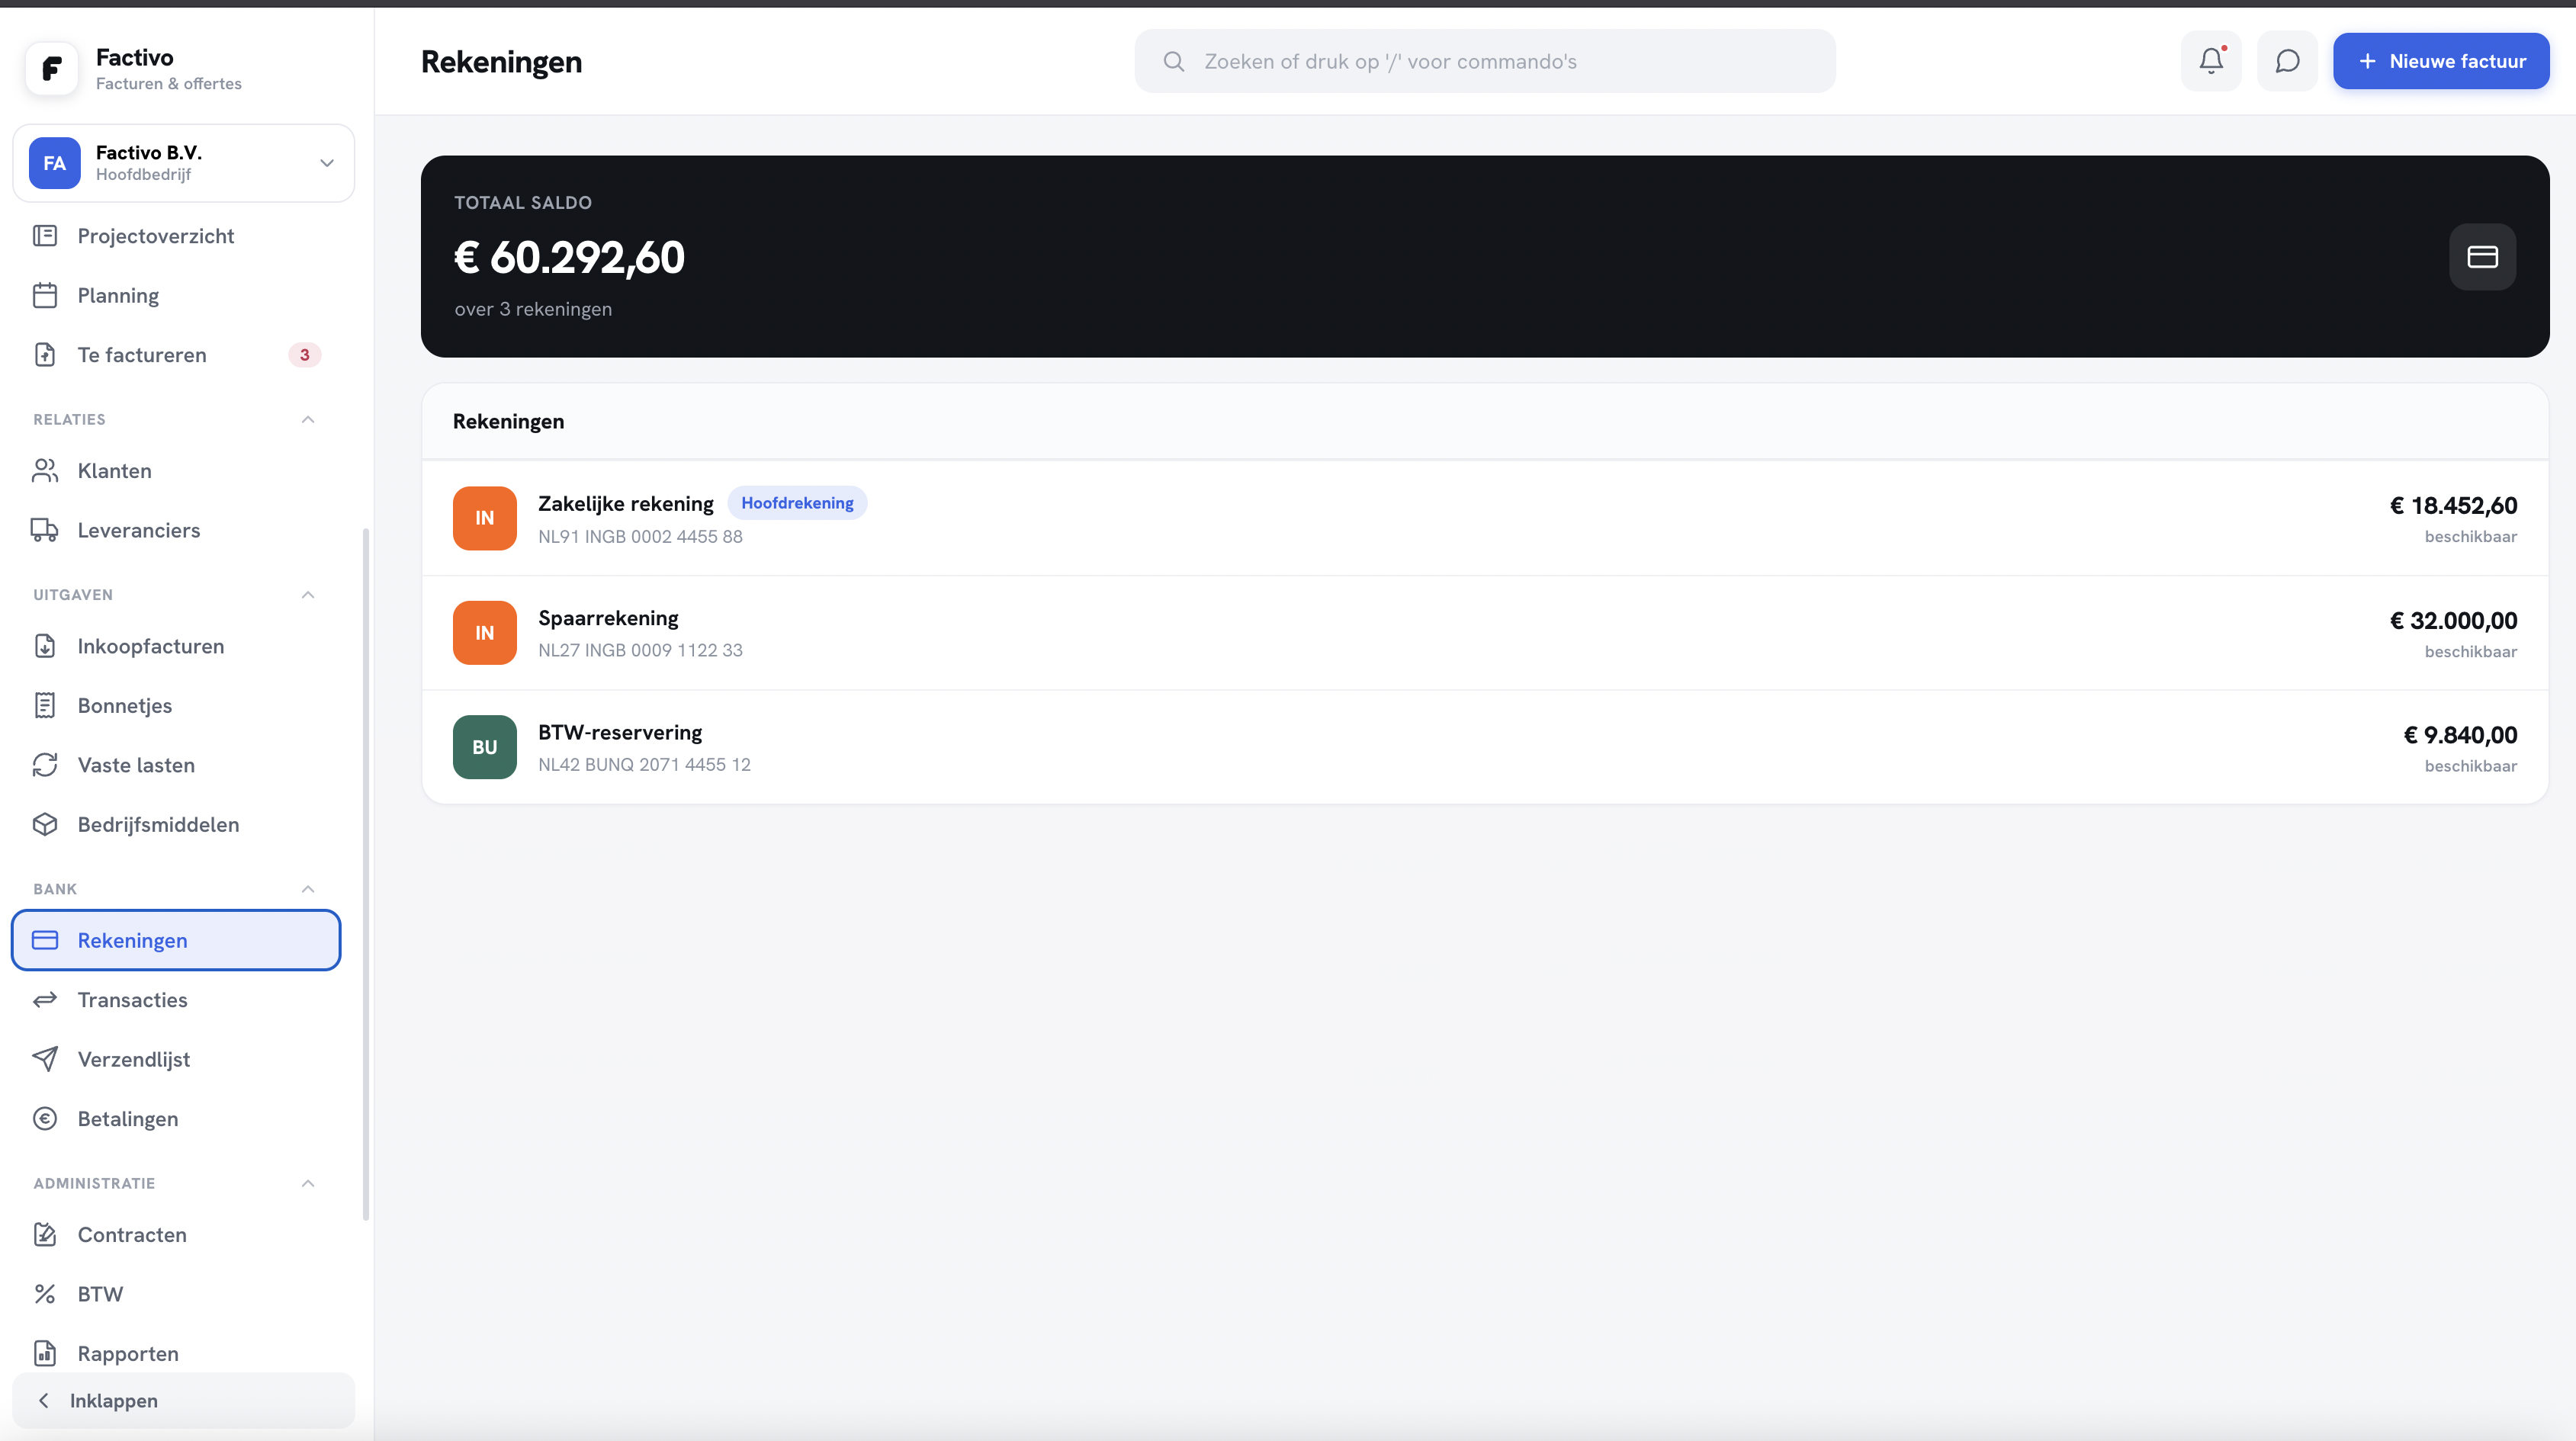Go to Planning
Viewport: 2576px width, 1441px height.
[176, 295]
